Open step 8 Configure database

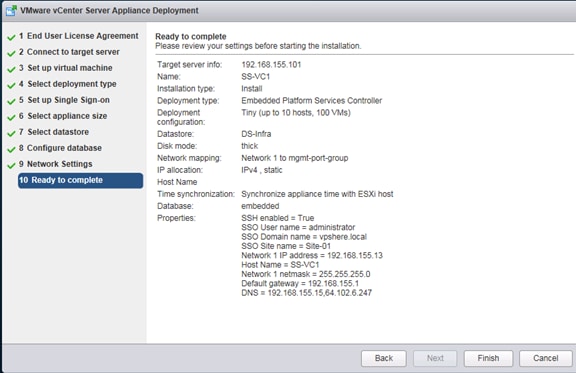60,148
